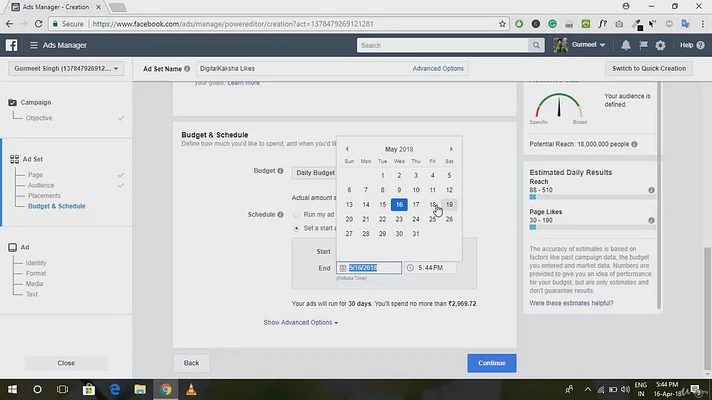Click the Reach estimate bar
Screen dimensions: 712x400
point(592,197)
